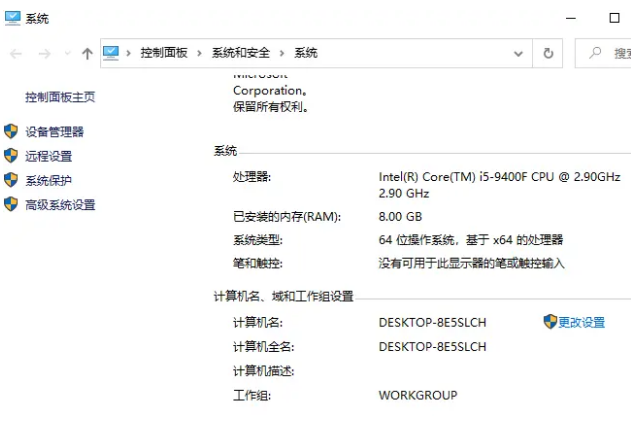This screenshot has height=424, width=631.
Task: Select the 系统 breadcrumb segment
Action: 306,53
